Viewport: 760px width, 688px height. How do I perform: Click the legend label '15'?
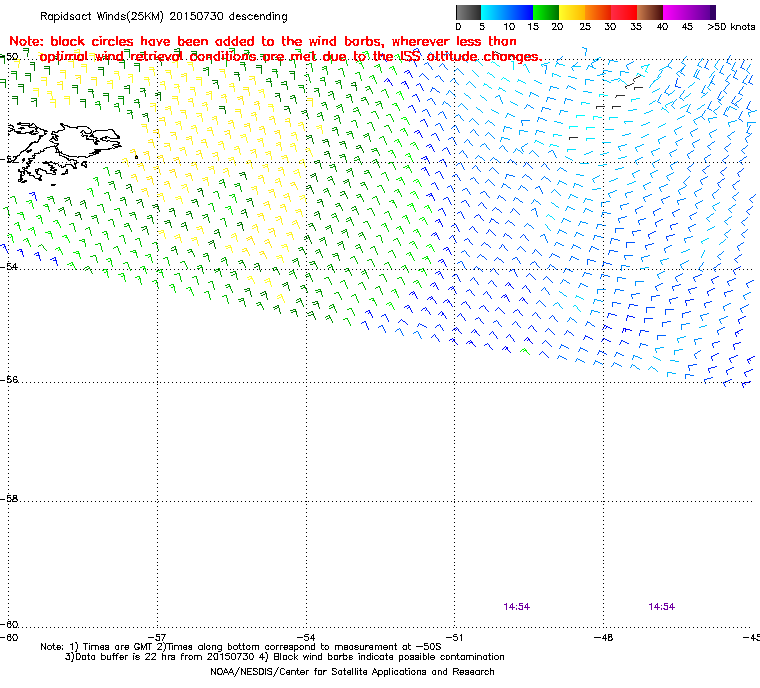point(533,27)
